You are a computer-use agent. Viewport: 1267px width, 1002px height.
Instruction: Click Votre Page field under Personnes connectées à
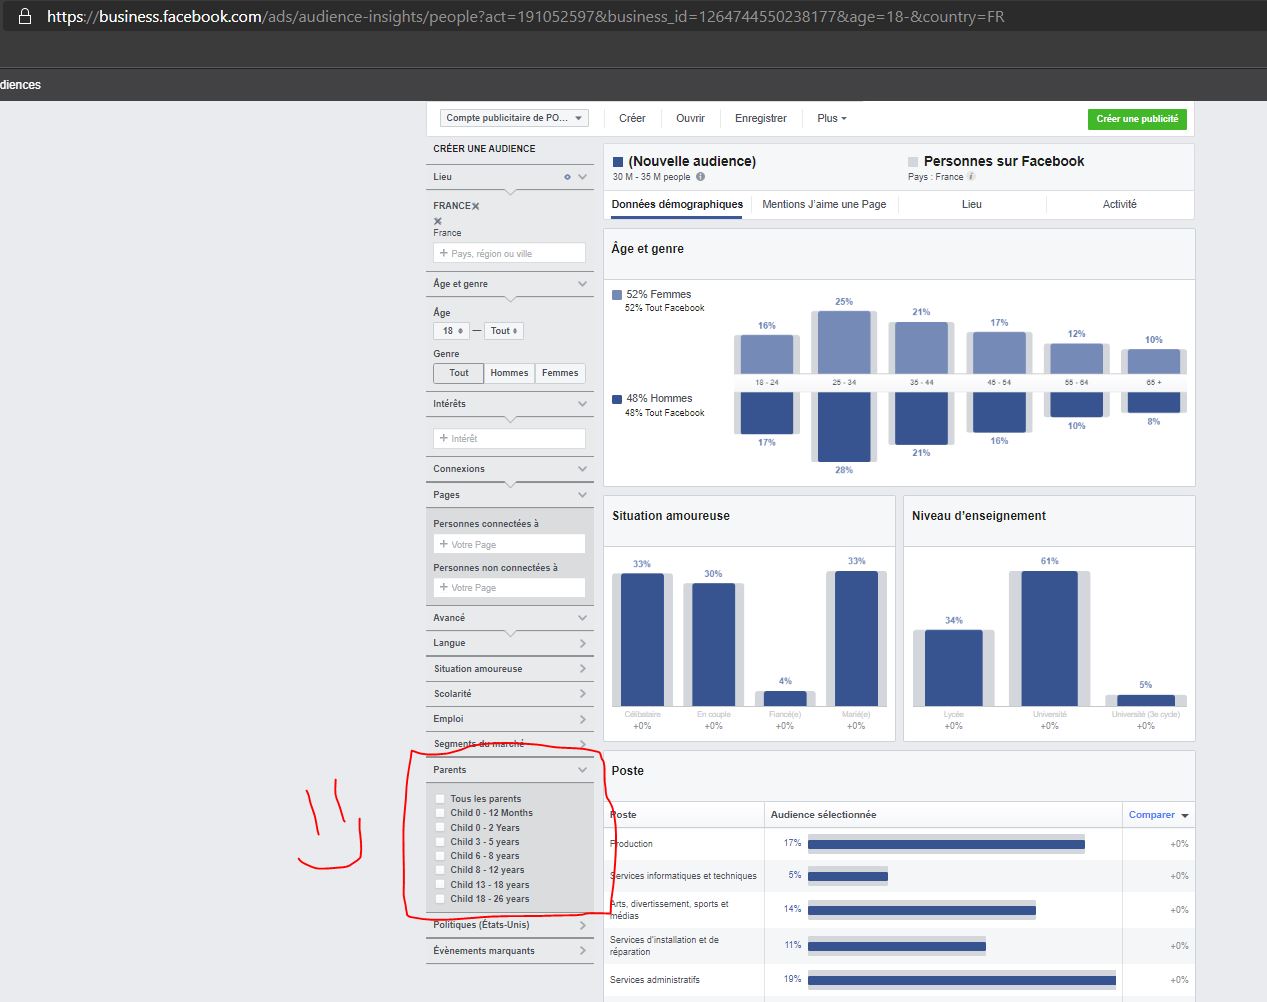tap(510, 545)
